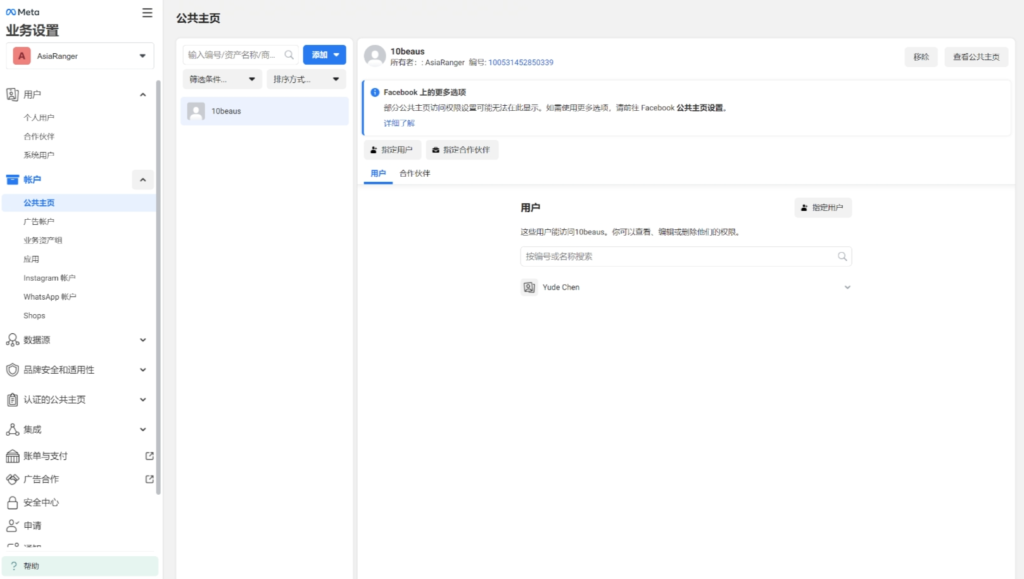Open 系统用户 in sidebar

(39, 155)
